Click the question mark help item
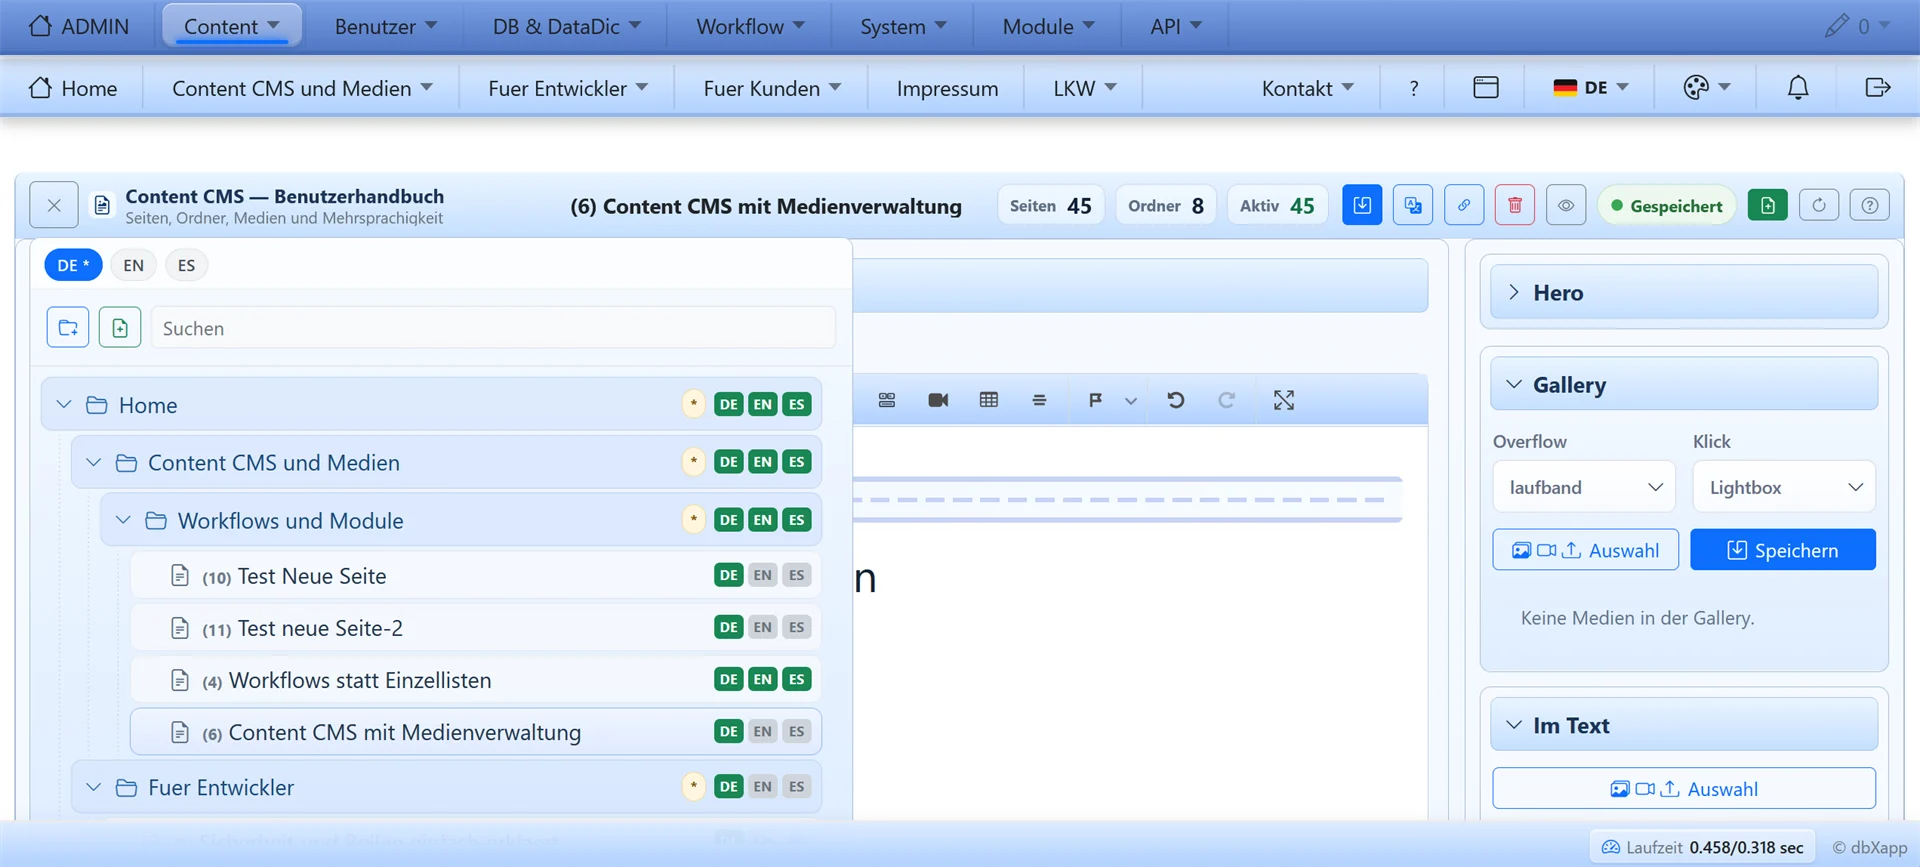The width and height of the screenshot is (1920, 867). tap(1413, 88)
